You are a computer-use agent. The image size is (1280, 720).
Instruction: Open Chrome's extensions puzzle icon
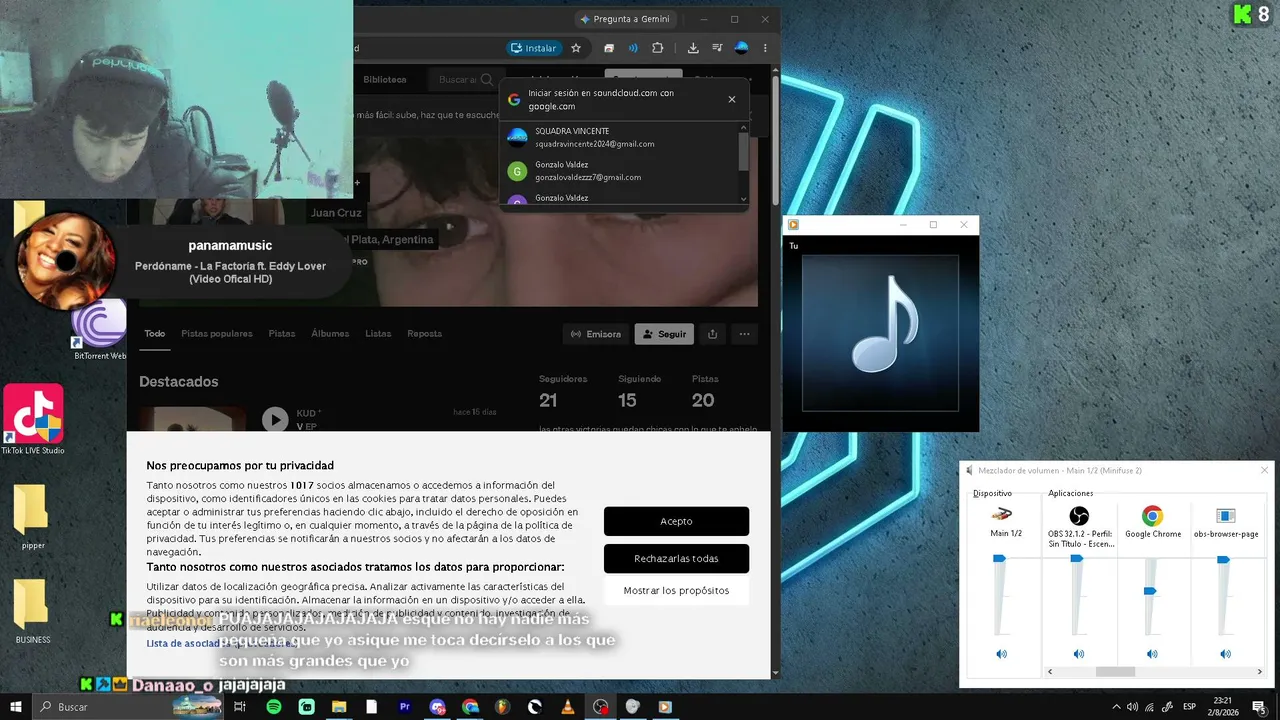click(657, 48)
